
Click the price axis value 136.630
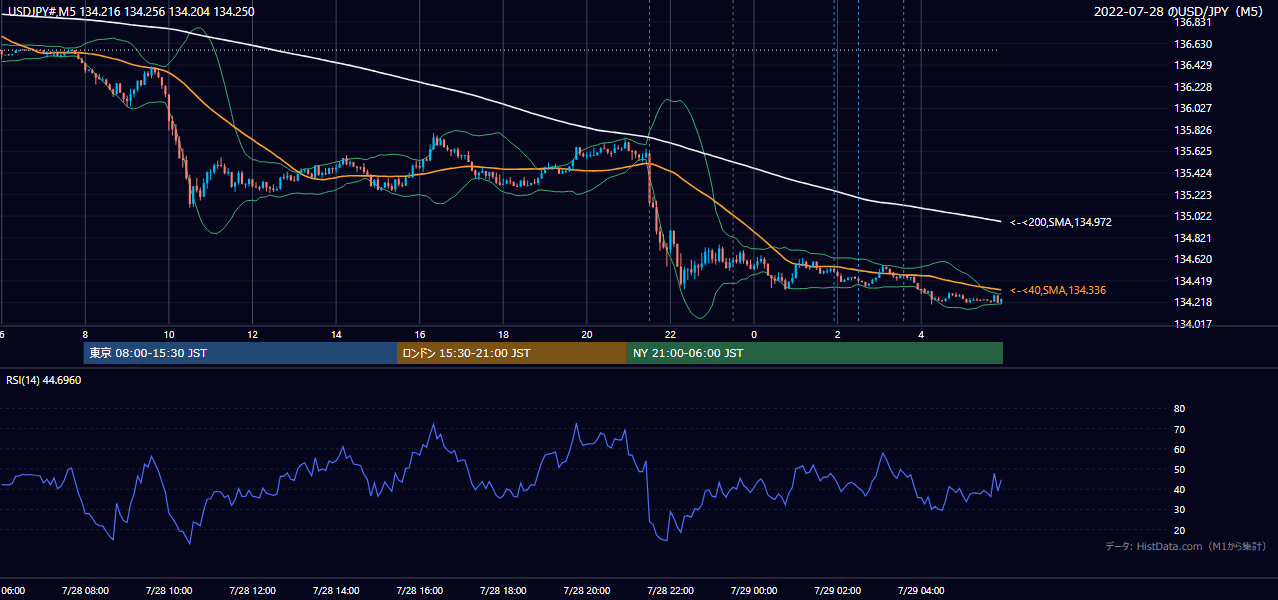[x=1193, y=44]
